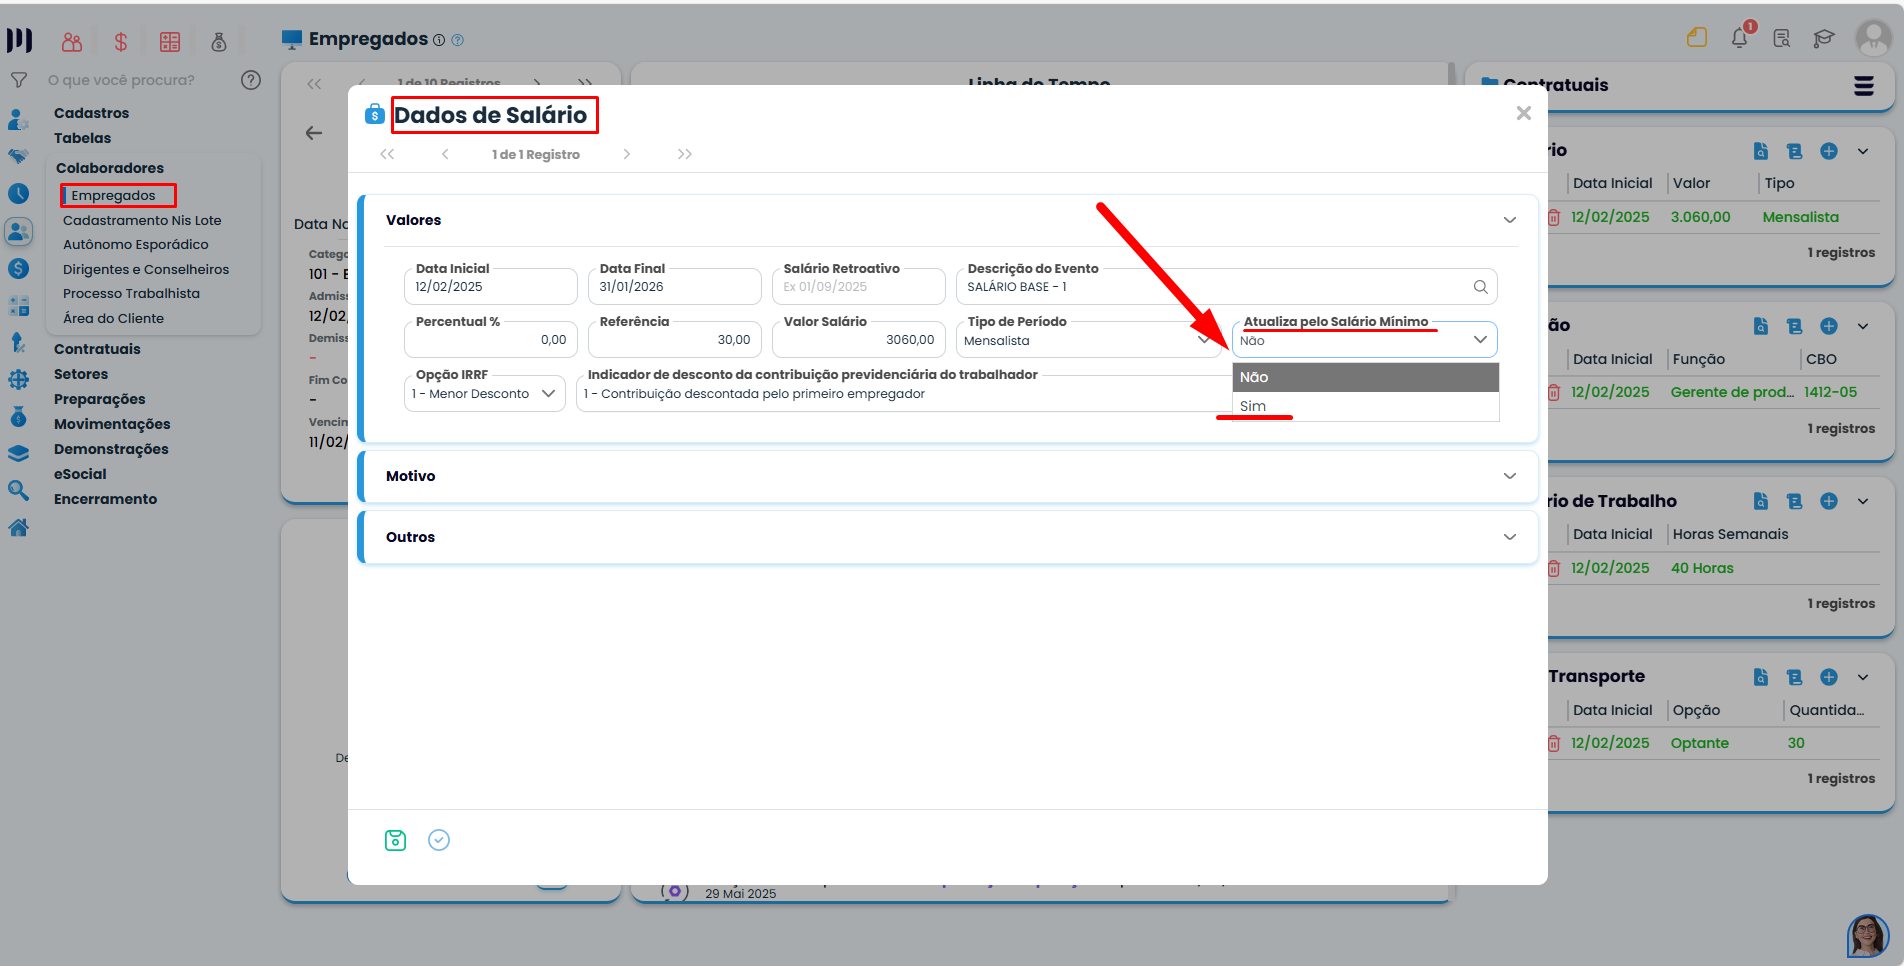Screen dimensions: 1904x966
Task: Collapse the Valores section
Action: [x=1509, y=220]
